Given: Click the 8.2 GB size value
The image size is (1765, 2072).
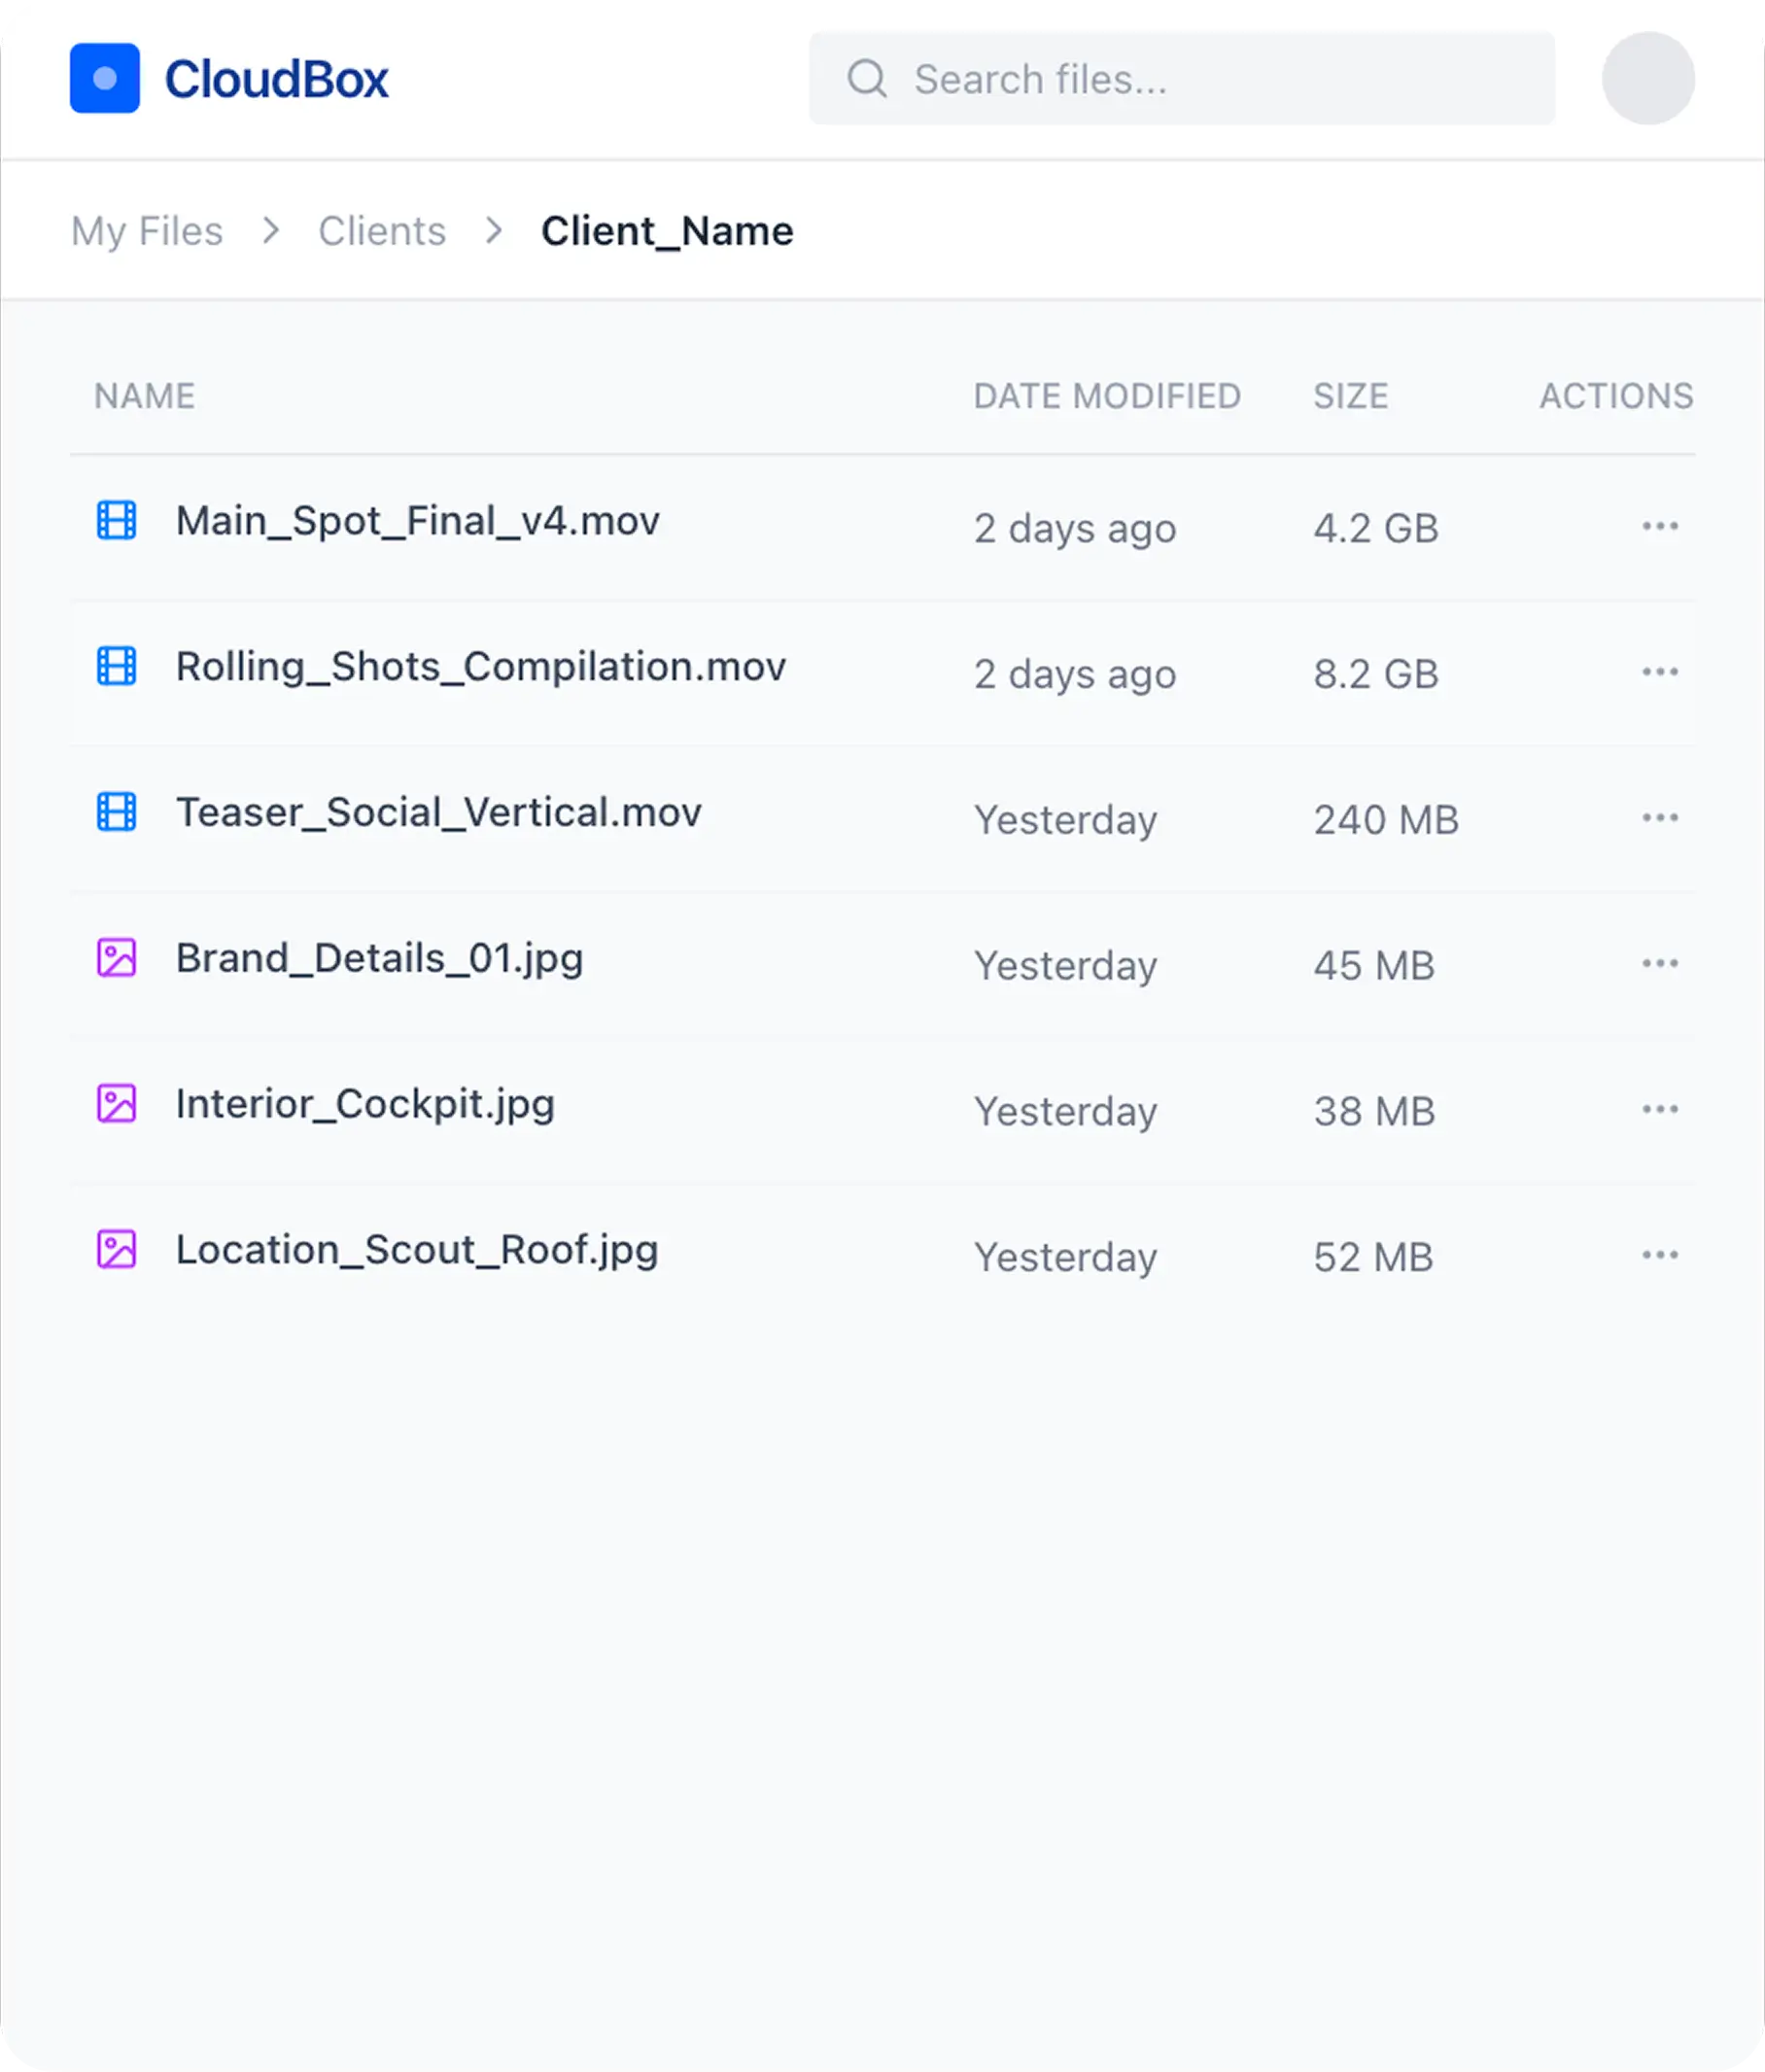Looking at the screenshot, I should pyautogui.click(x=1376, y=674).
